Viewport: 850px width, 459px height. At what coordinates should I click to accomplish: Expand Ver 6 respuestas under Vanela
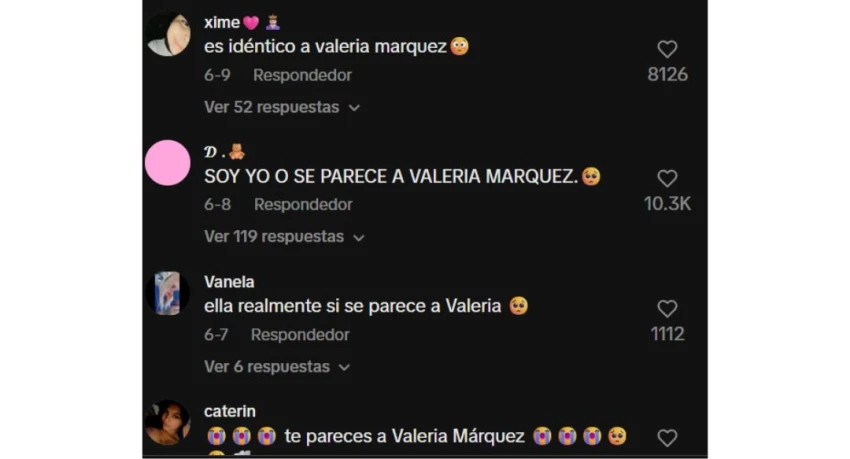tap(277, 367)
